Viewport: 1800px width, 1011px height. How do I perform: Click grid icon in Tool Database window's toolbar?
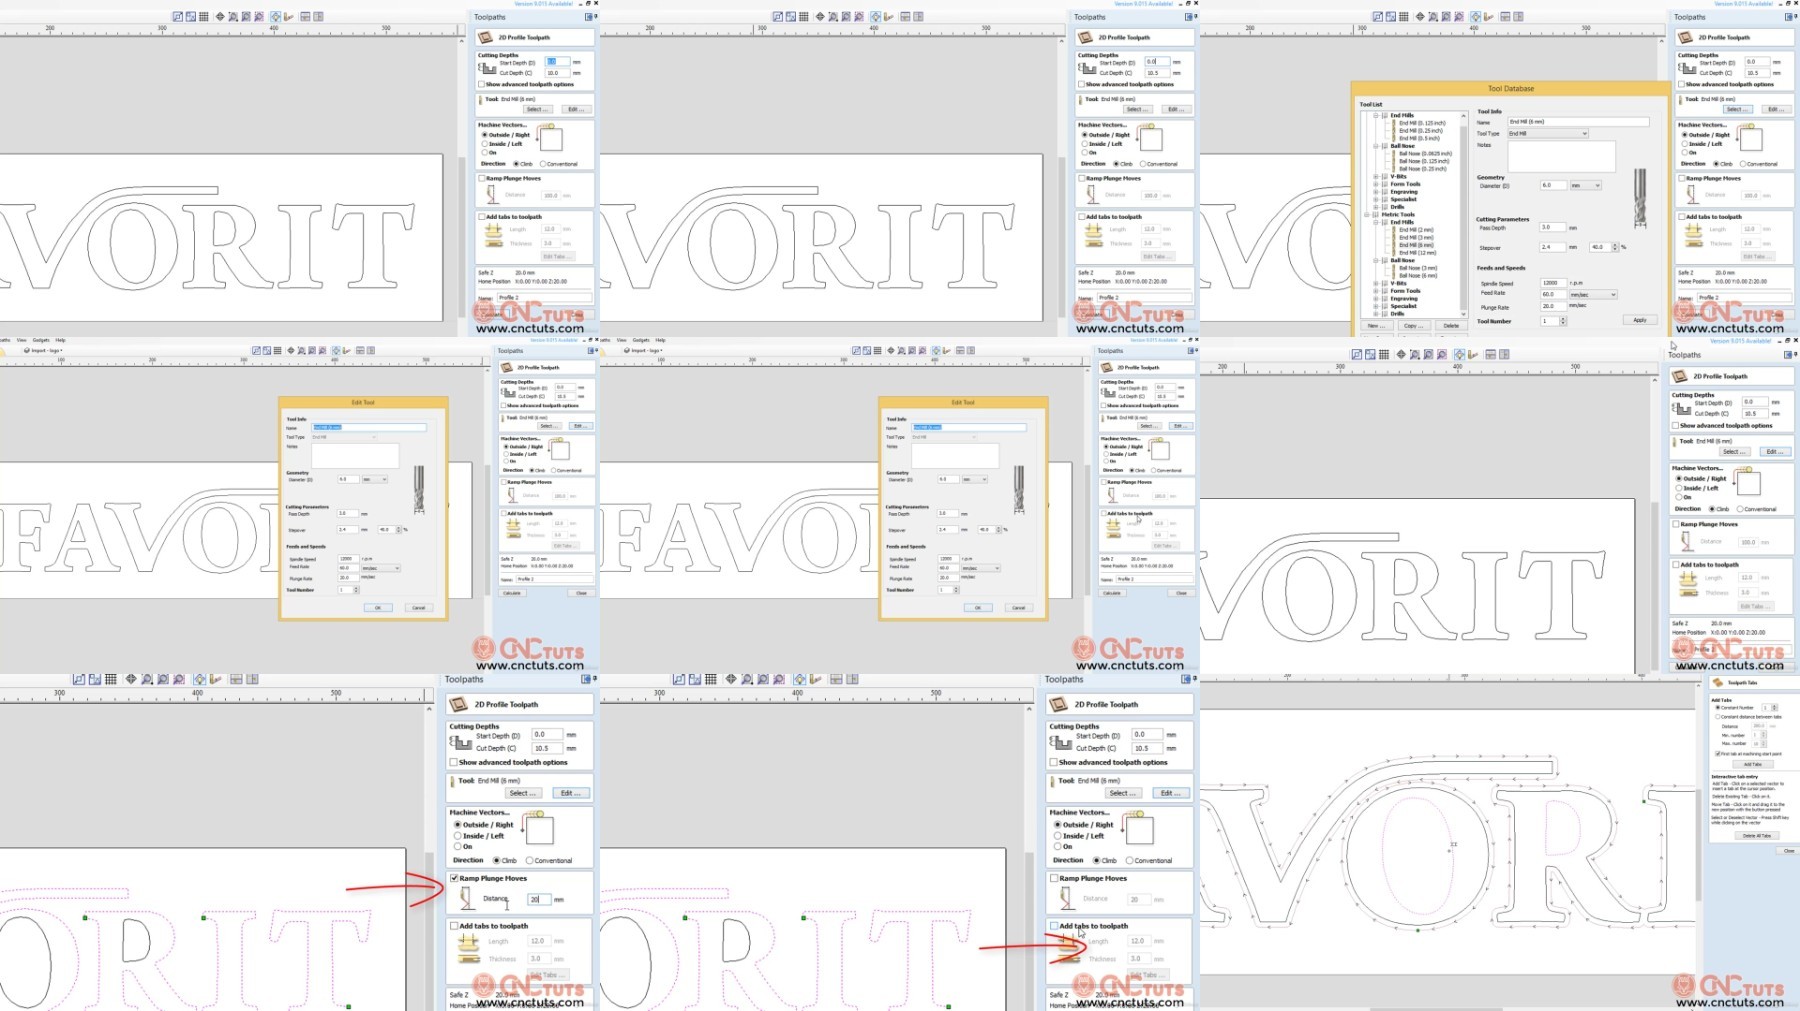[x=1404, y=17]
